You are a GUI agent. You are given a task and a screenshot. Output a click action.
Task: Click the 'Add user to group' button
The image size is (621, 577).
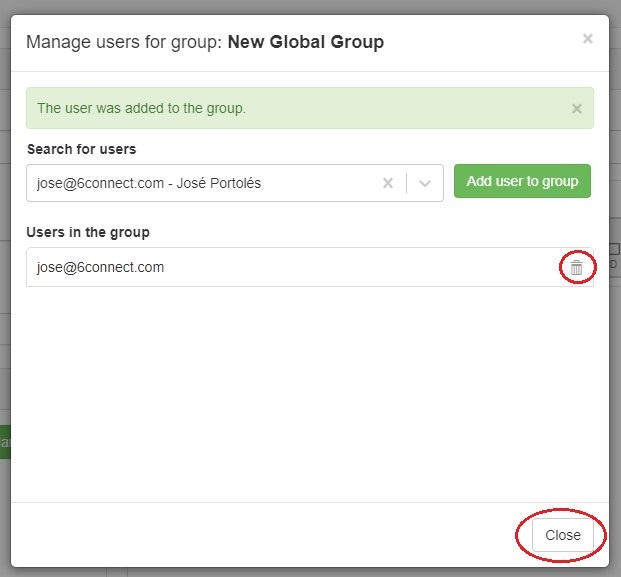pyautogui.click(x=522, y=182)
